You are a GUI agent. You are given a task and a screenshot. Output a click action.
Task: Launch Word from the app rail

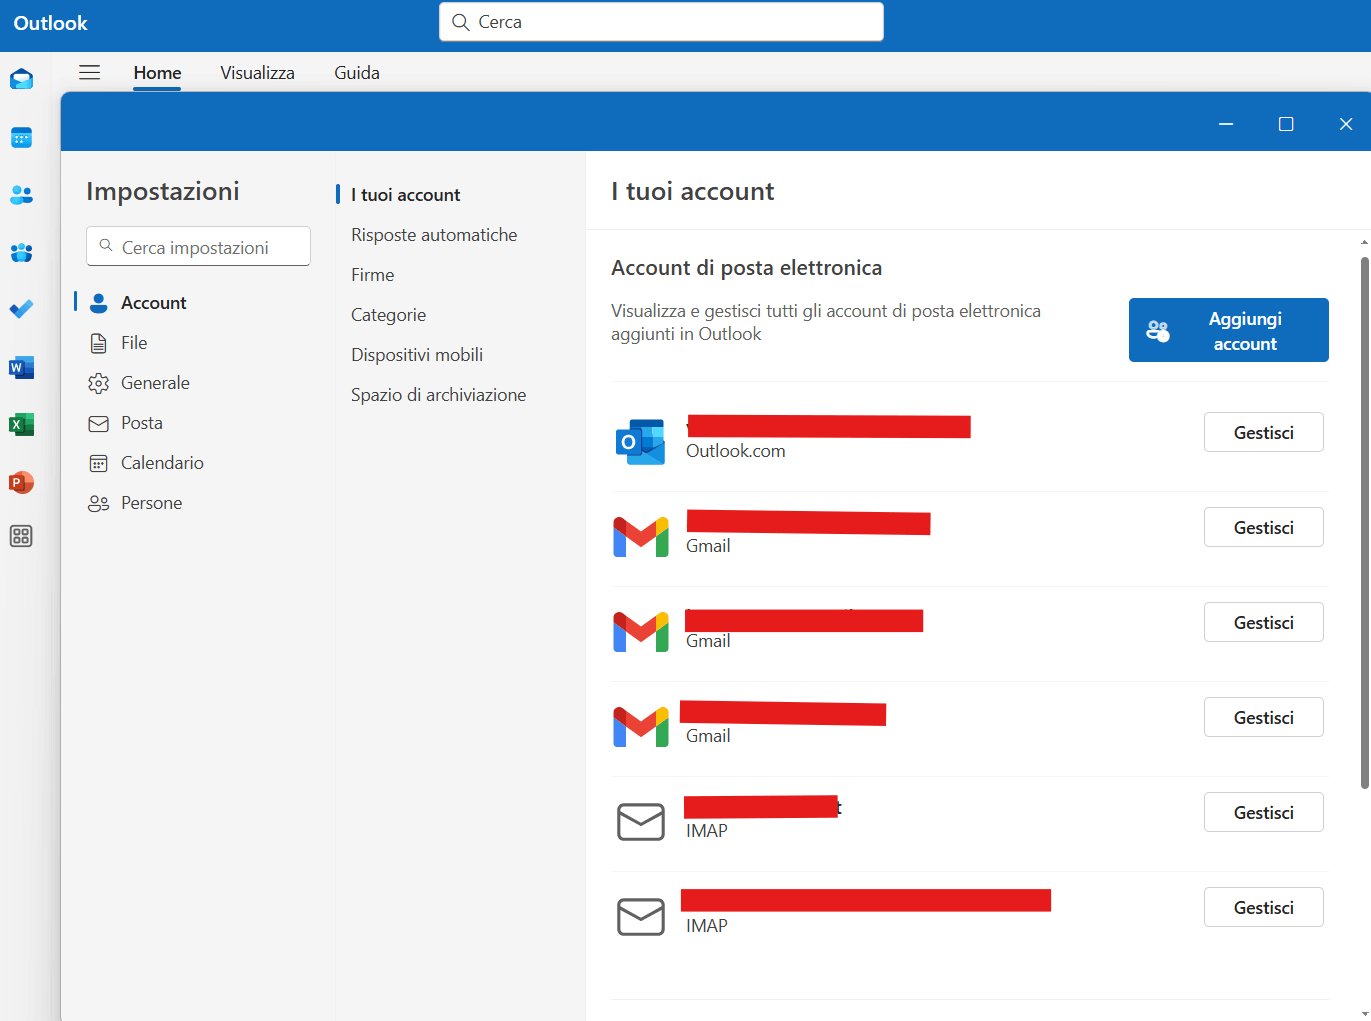coord(21,367)
